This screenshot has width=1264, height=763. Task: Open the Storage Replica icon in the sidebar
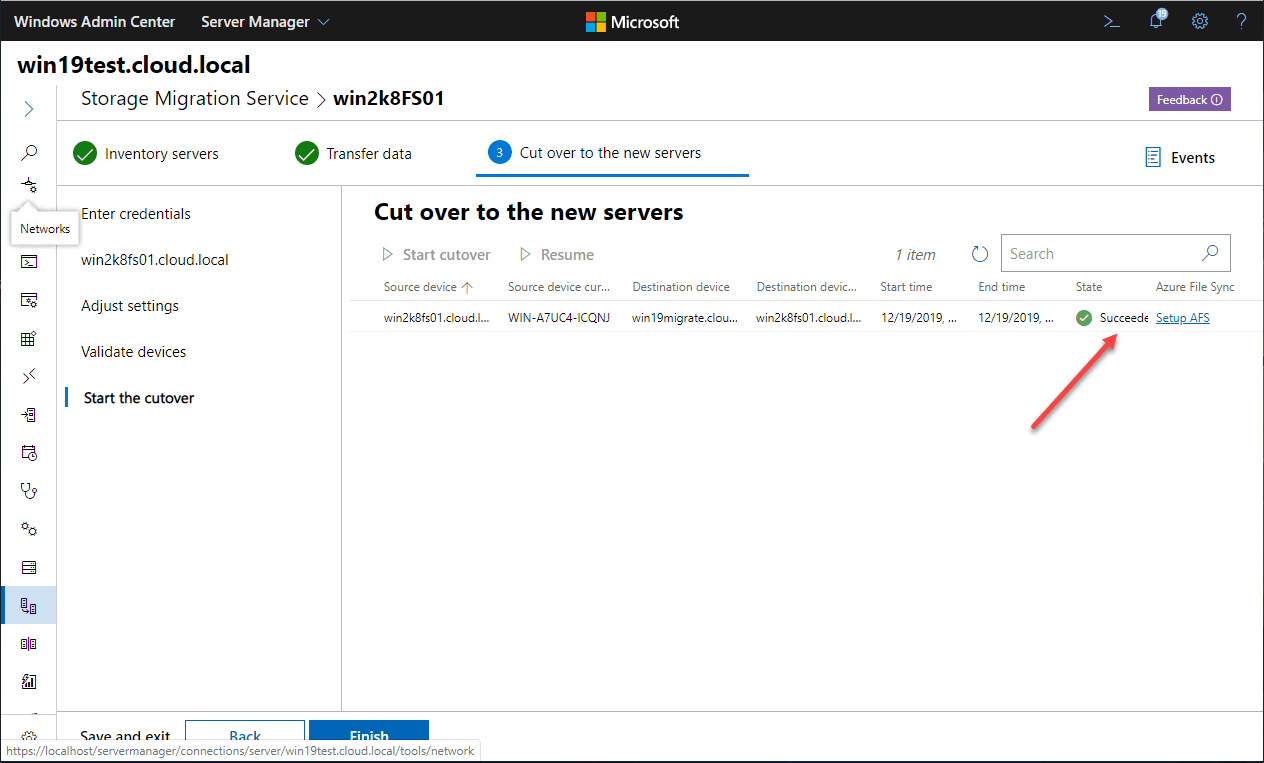point(29,644)
